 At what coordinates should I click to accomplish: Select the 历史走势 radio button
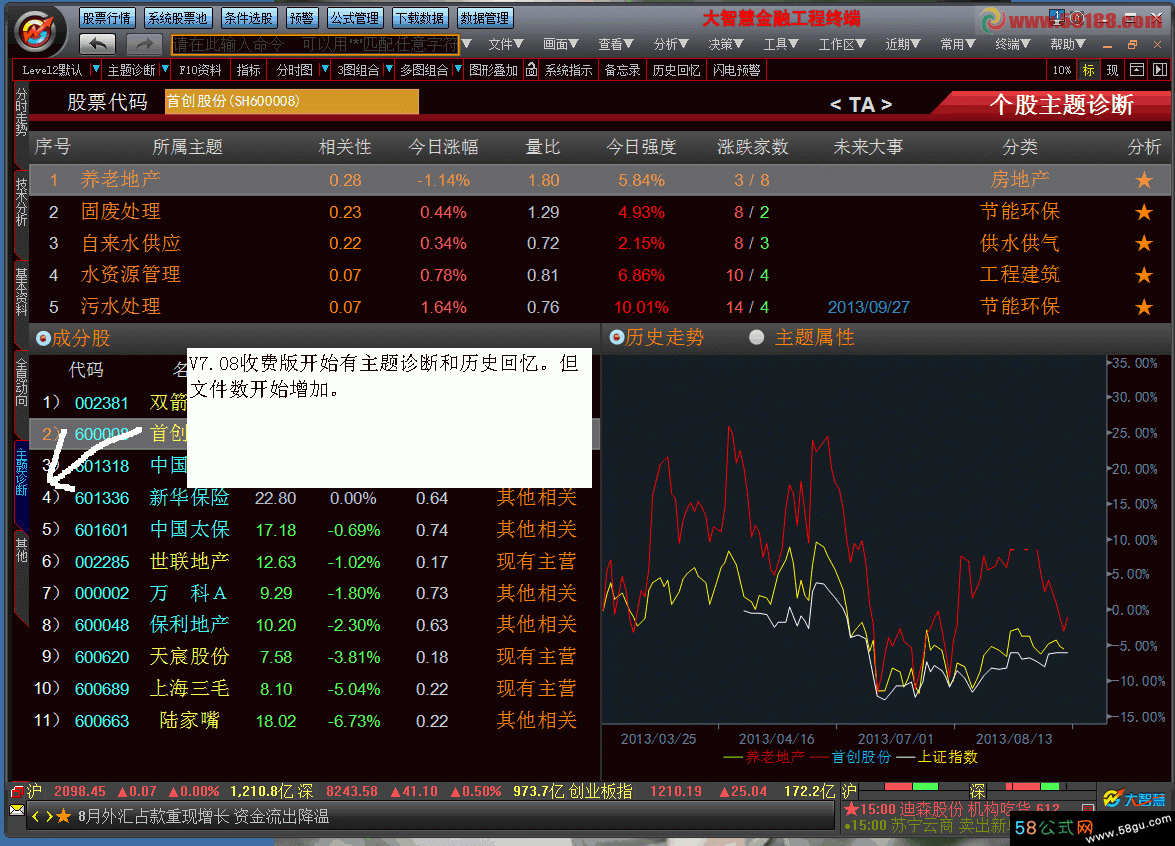click(617, 337)
